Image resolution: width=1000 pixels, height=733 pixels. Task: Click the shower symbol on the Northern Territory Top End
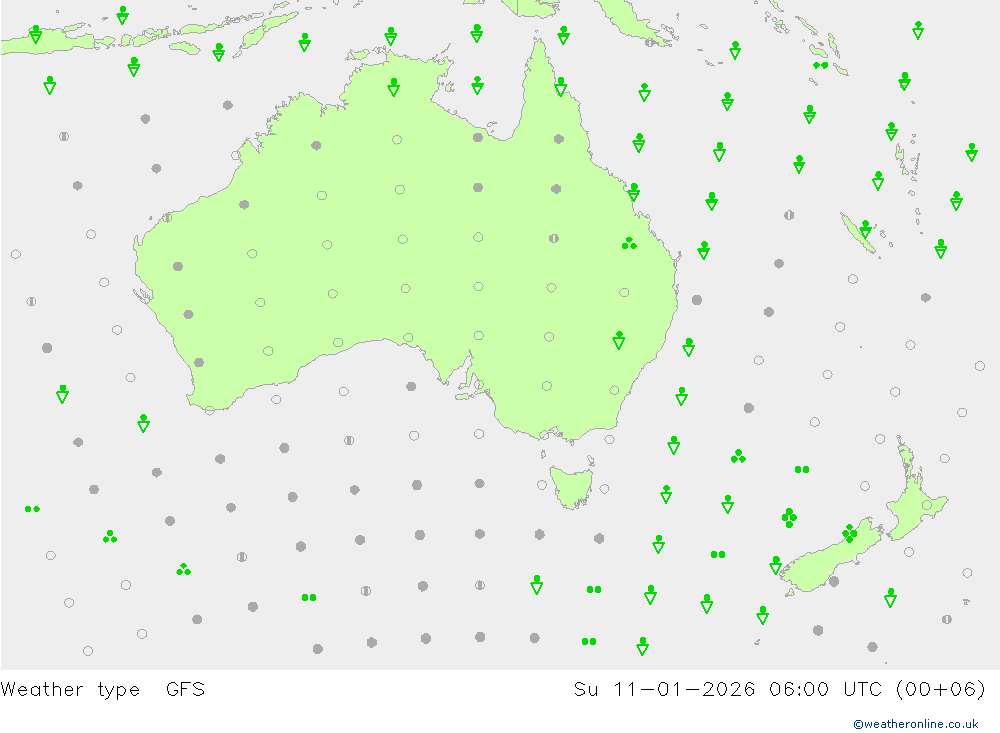point(393,87)
